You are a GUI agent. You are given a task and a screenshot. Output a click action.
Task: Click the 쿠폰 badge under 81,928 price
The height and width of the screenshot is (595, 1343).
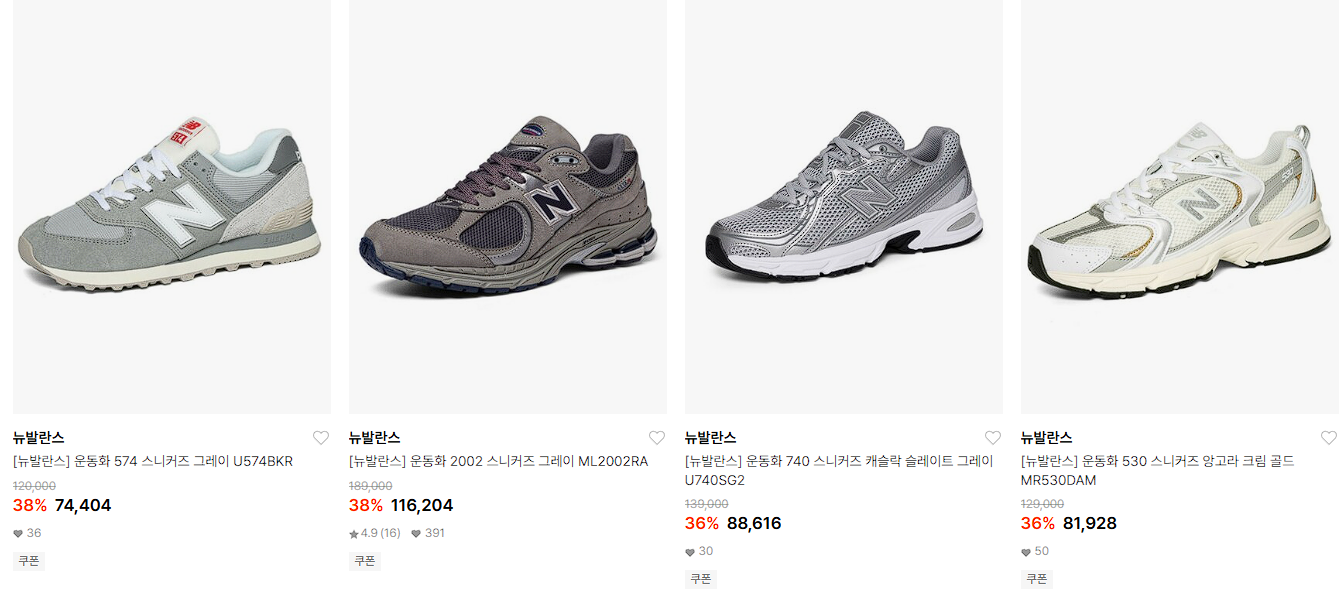point(1037,579)
